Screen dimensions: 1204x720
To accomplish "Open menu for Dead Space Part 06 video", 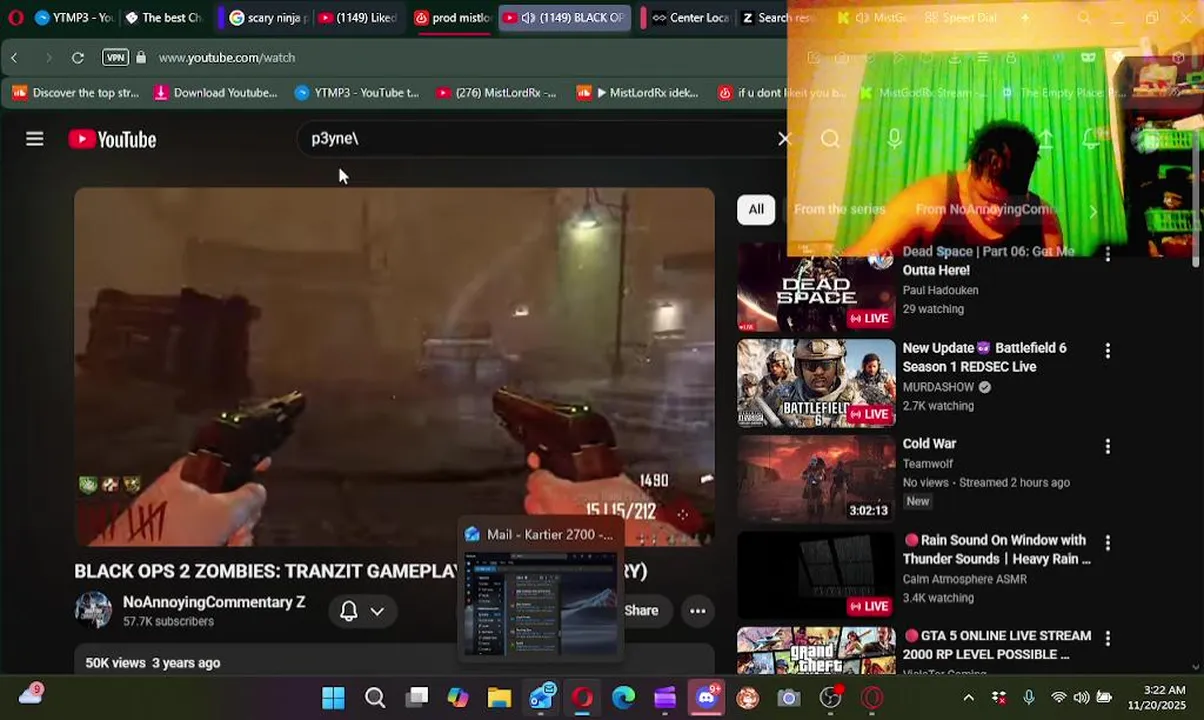I will [x=1107, y=255].
